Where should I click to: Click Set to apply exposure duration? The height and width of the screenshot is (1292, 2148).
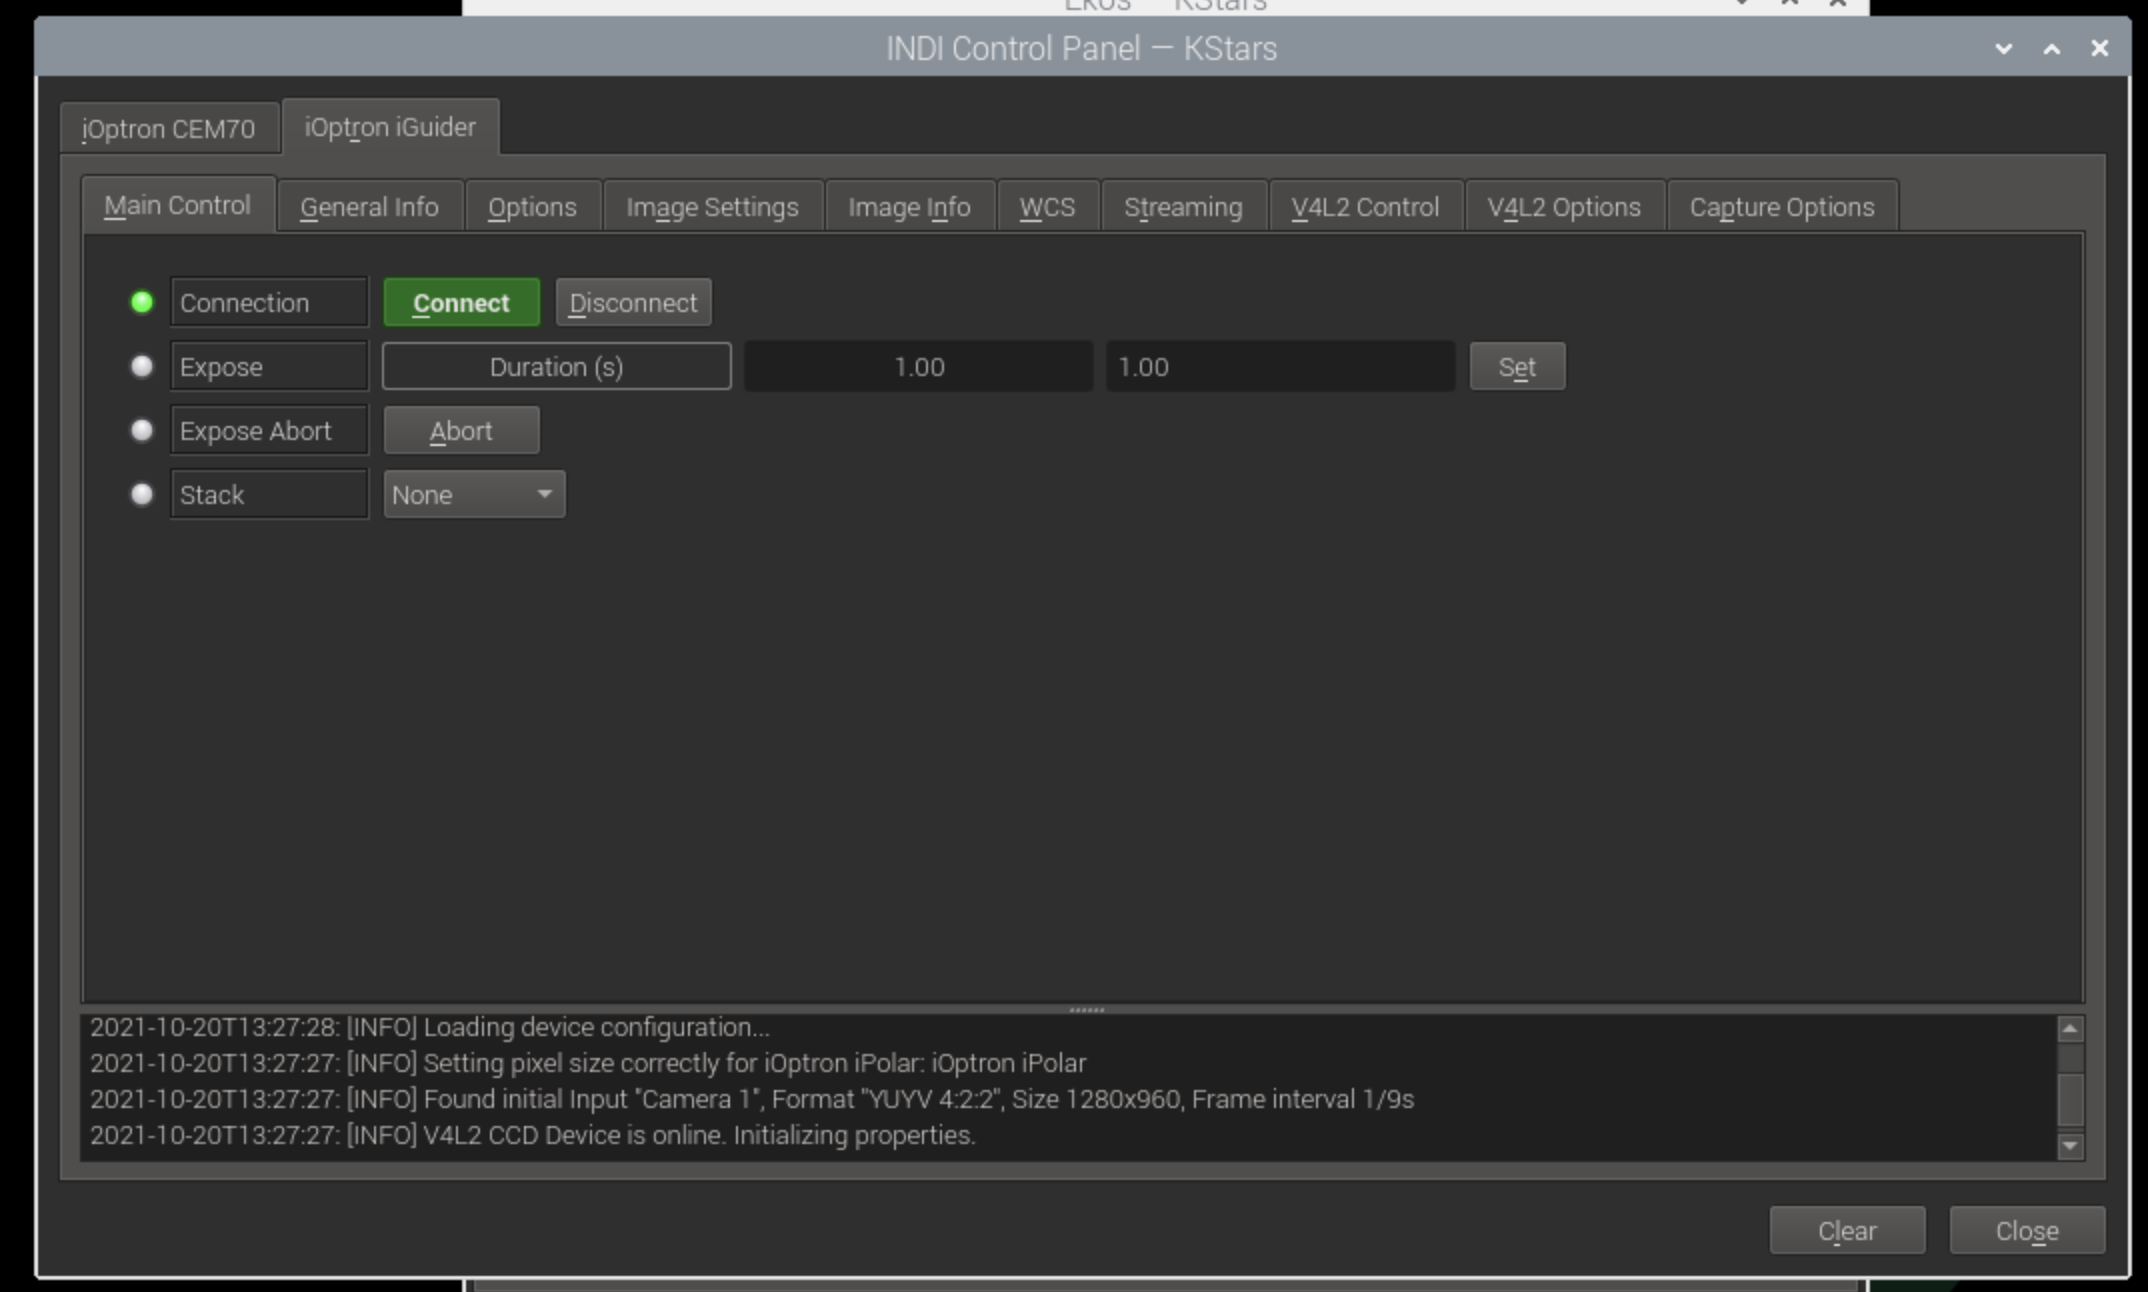point(1516,367)
